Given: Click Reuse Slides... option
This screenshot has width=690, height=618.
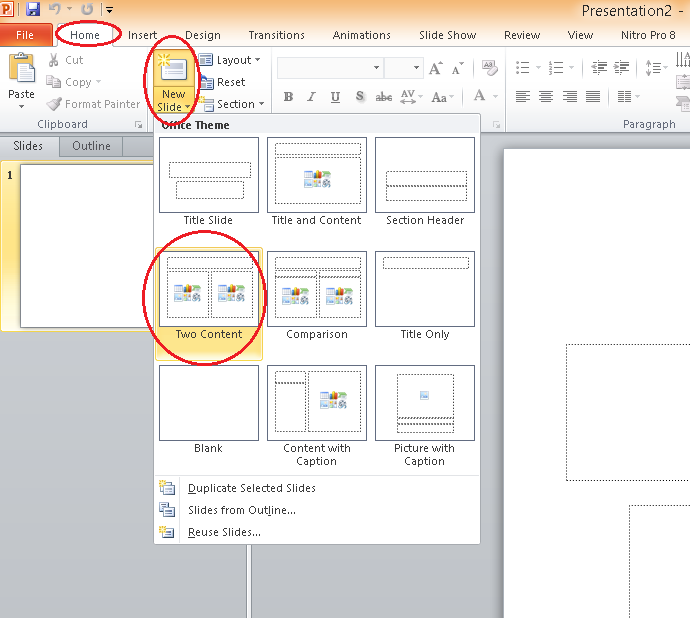Looking at the screenshot, I should [x=224, y=532].
